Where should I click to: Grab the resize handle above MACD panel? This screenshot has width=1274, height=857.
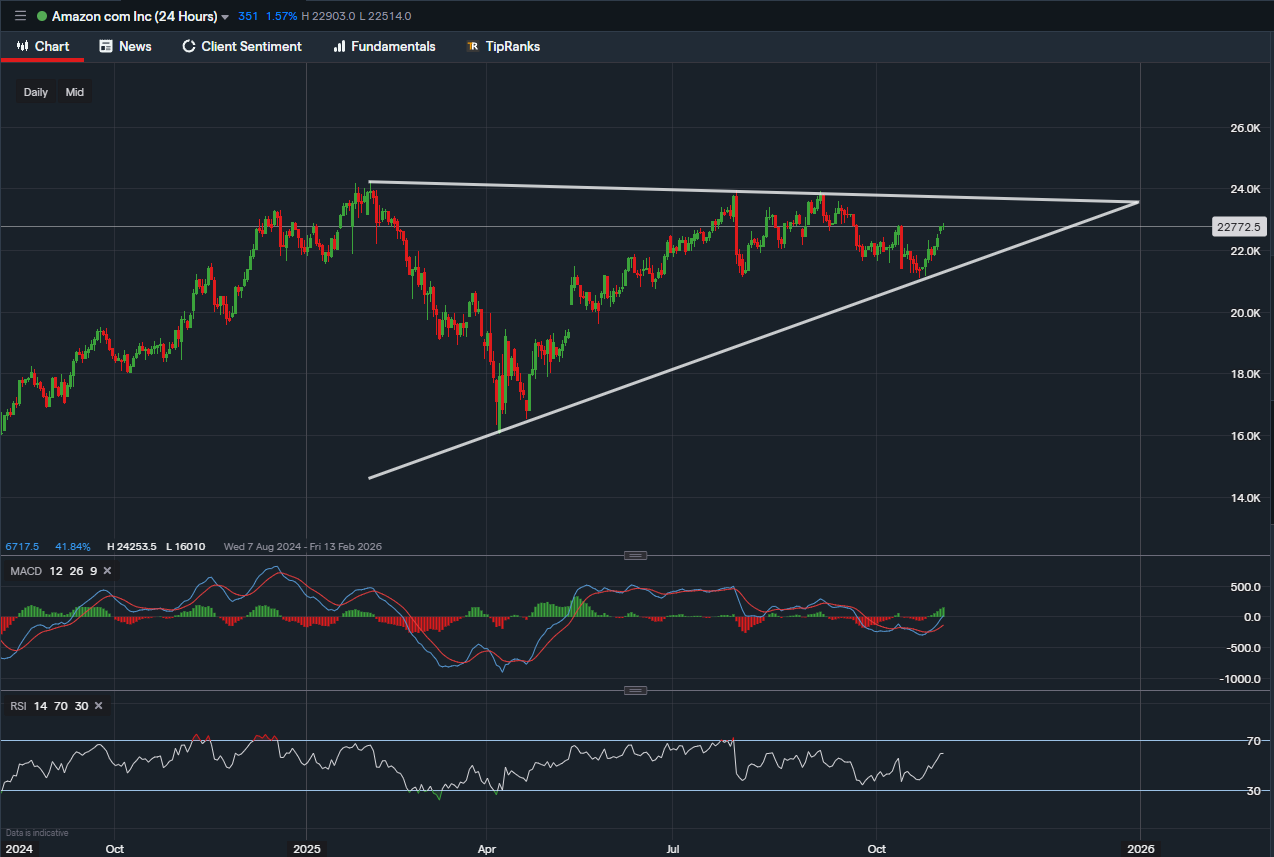tap(635, 555)
